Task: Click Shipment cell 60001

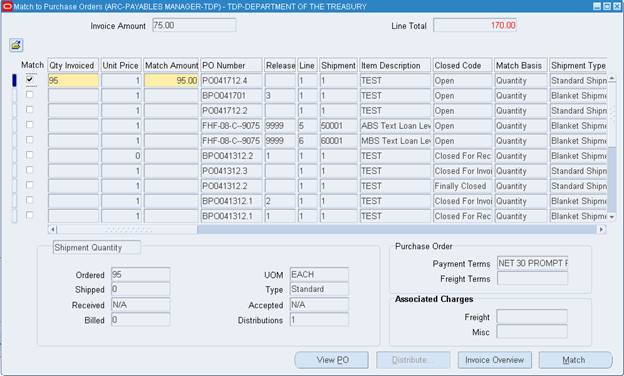Action: (338, 141)
